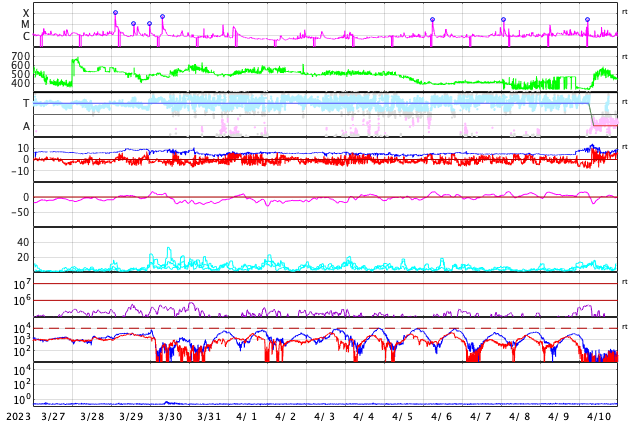Screen dimensions: 634x424
Task: Select the 3/27 date label
Action: tap(53, 416)
